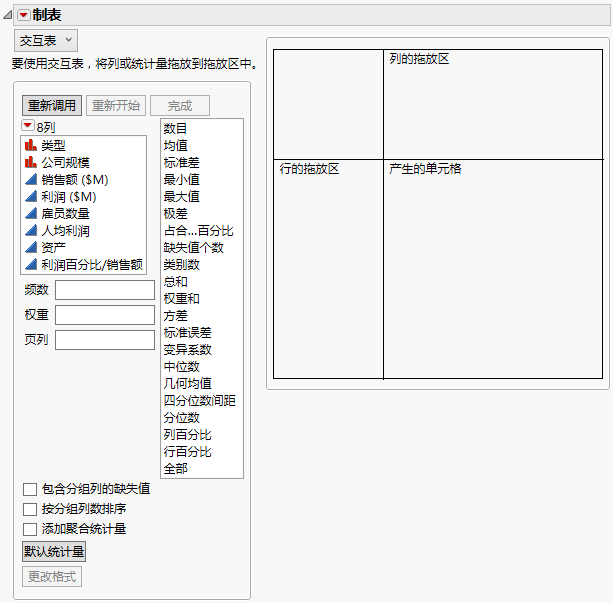Click the continuous icon beside 雇员数量

click(x=31, y=213)
